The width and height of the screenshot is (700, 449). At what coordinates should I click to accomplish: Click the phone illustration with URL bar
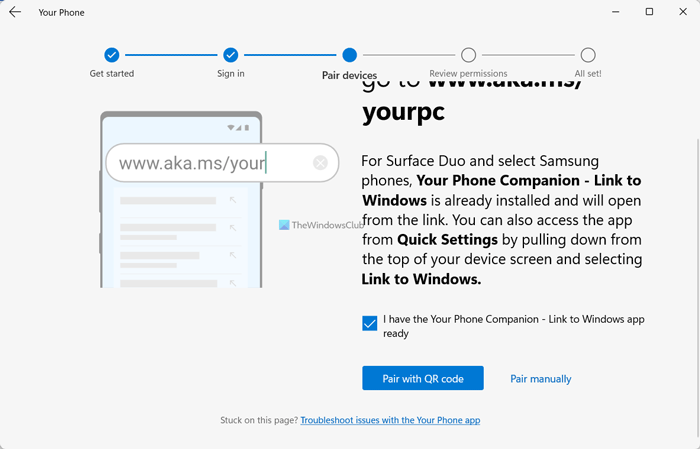(219, 200)
